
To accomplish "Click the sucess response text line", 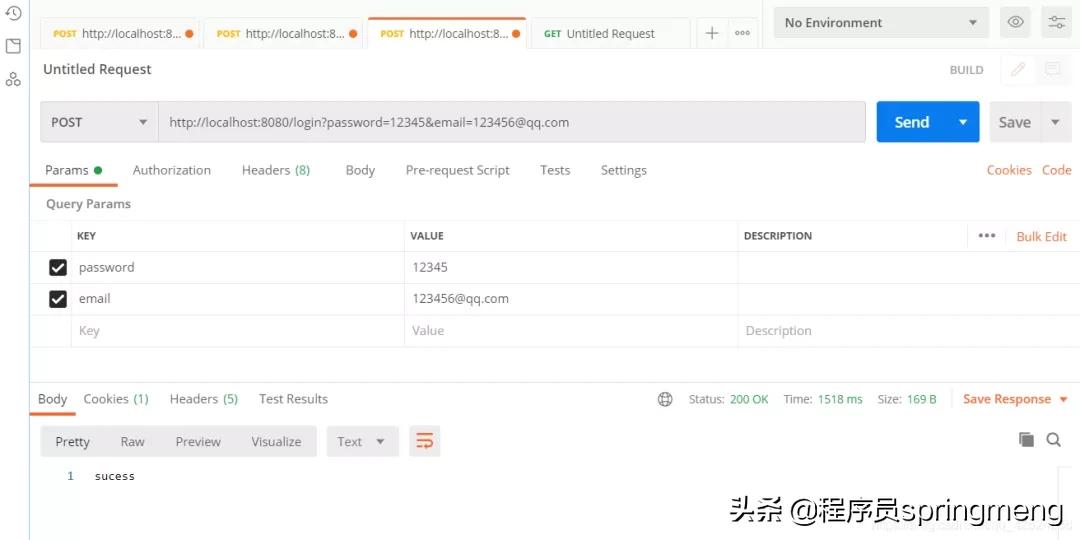I will pyautogui.click(x=114, y=476).
